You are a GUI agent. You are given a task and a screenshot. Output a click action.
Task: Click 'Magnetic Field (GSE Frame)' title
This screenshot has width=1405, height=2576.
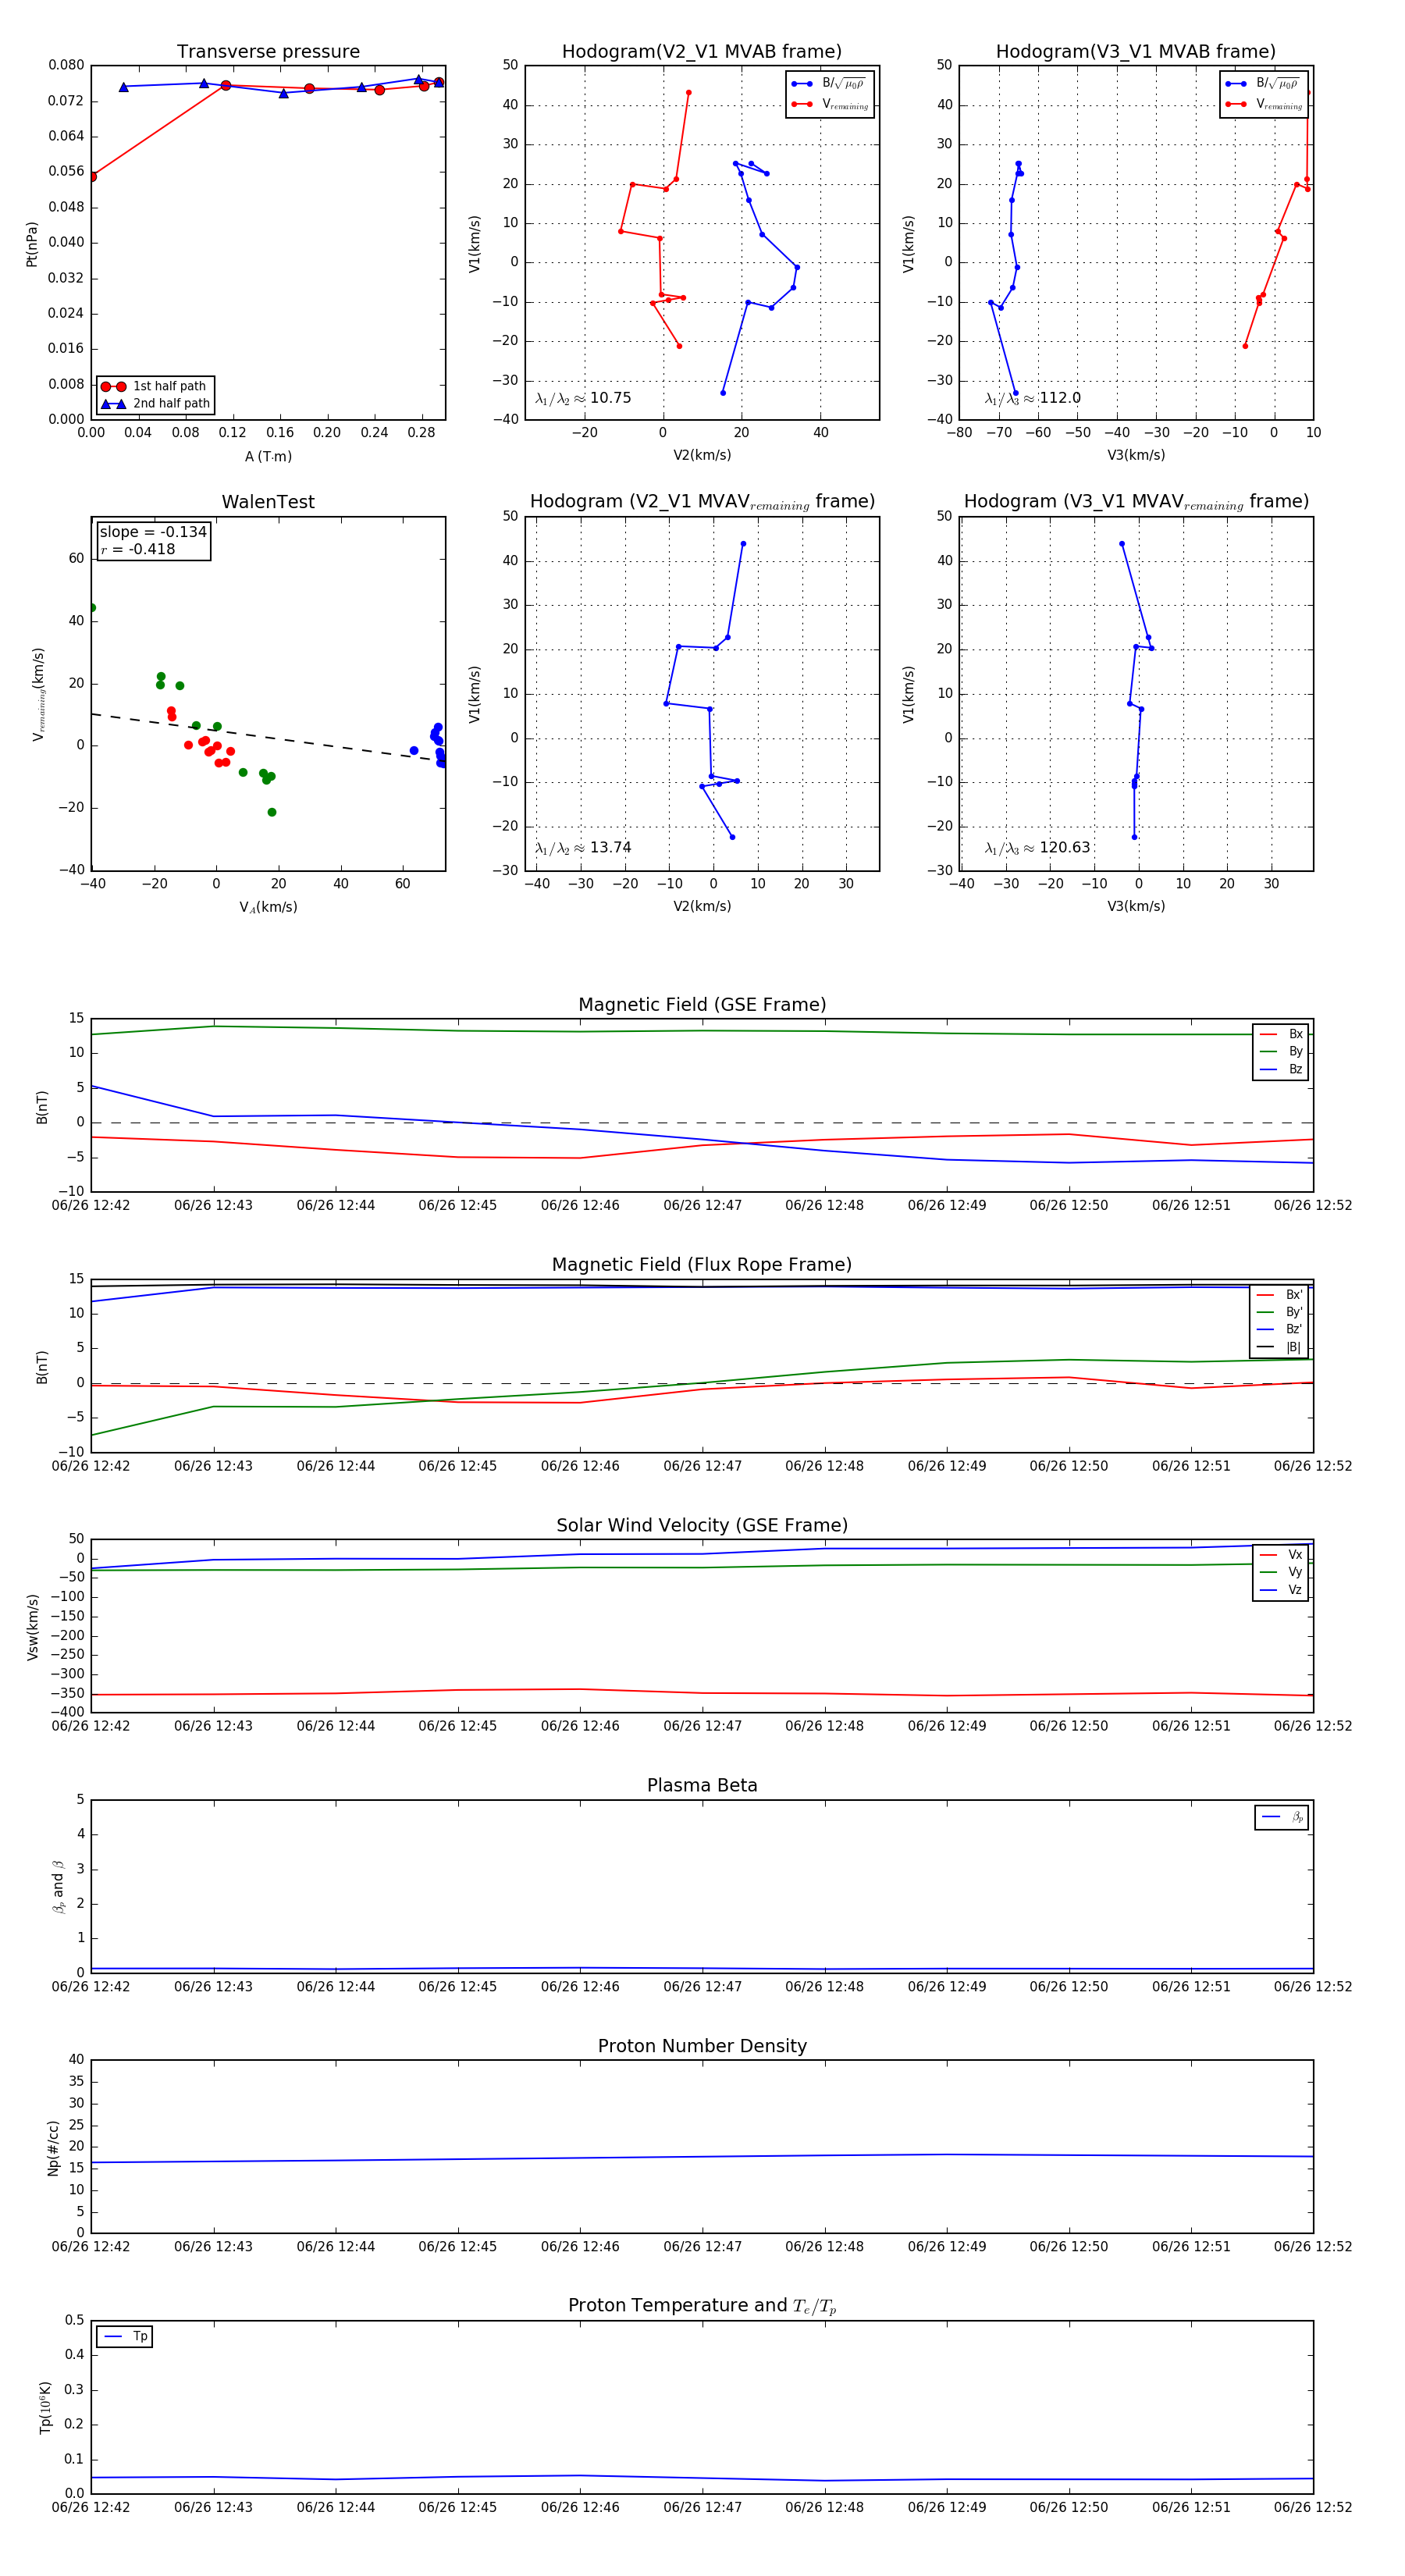click(702, 1005)
